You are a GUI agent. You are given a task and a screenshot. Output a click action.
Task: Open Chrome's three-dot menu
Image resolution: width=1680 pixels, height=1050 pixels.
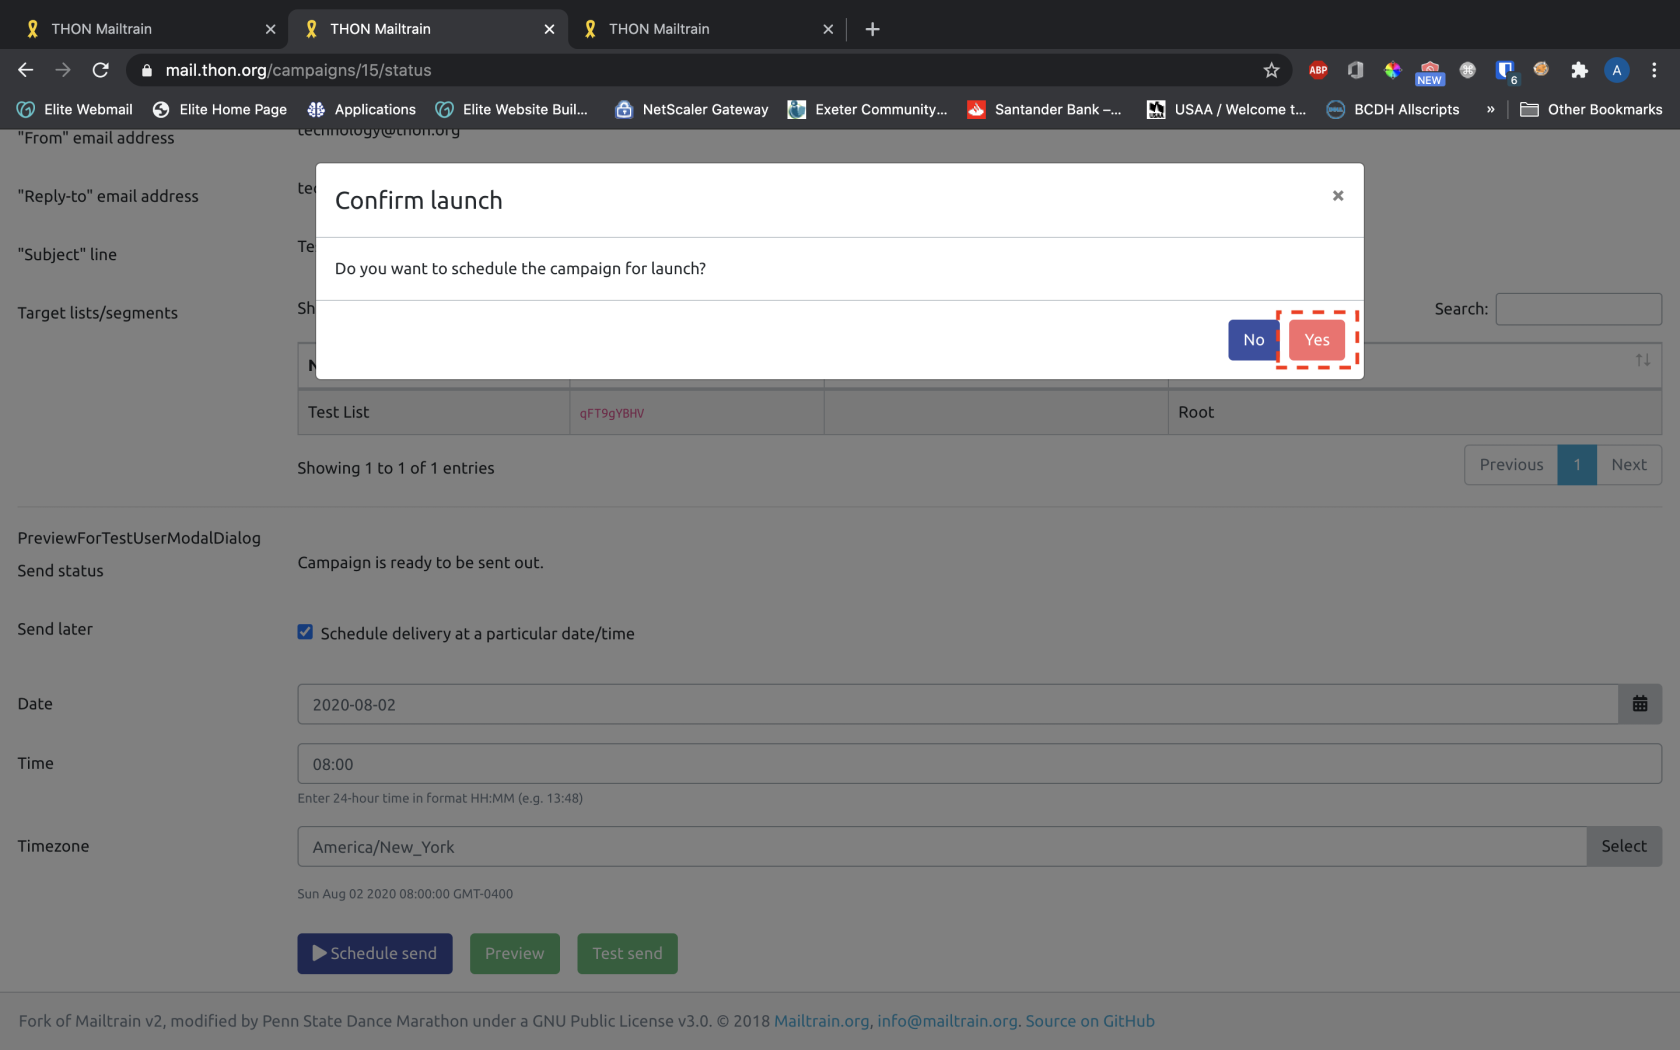click(x=1654, y=70)
